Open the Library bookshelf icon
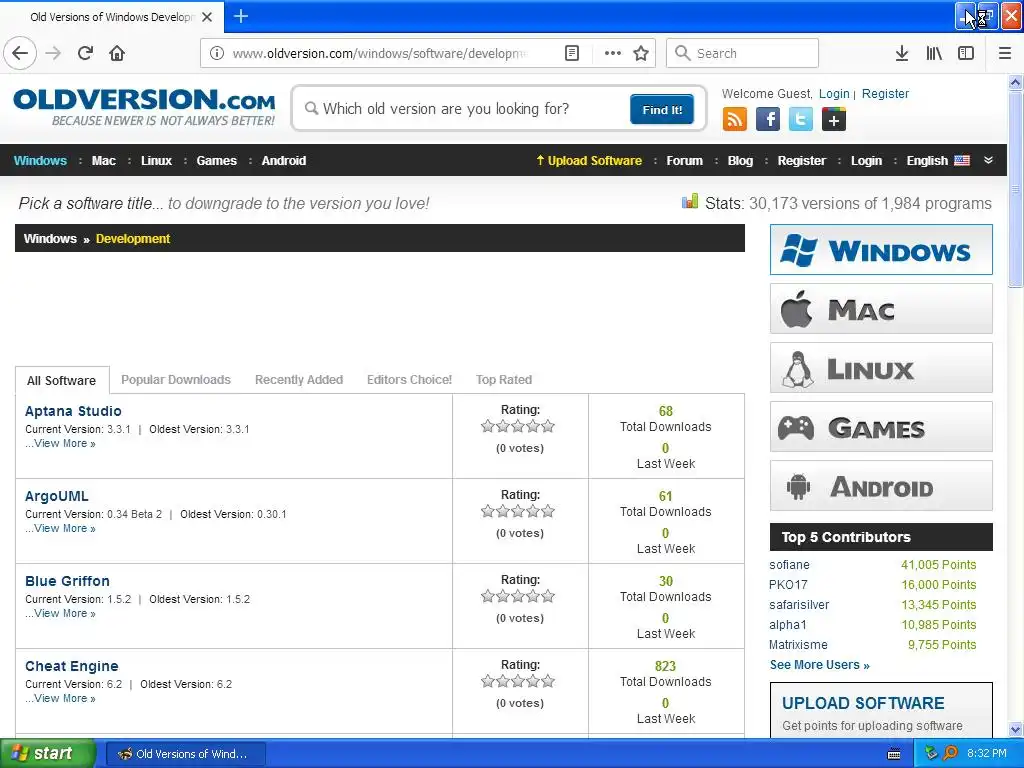The width and height of the screenshot is (1024, 768). [x=934, y=53]
